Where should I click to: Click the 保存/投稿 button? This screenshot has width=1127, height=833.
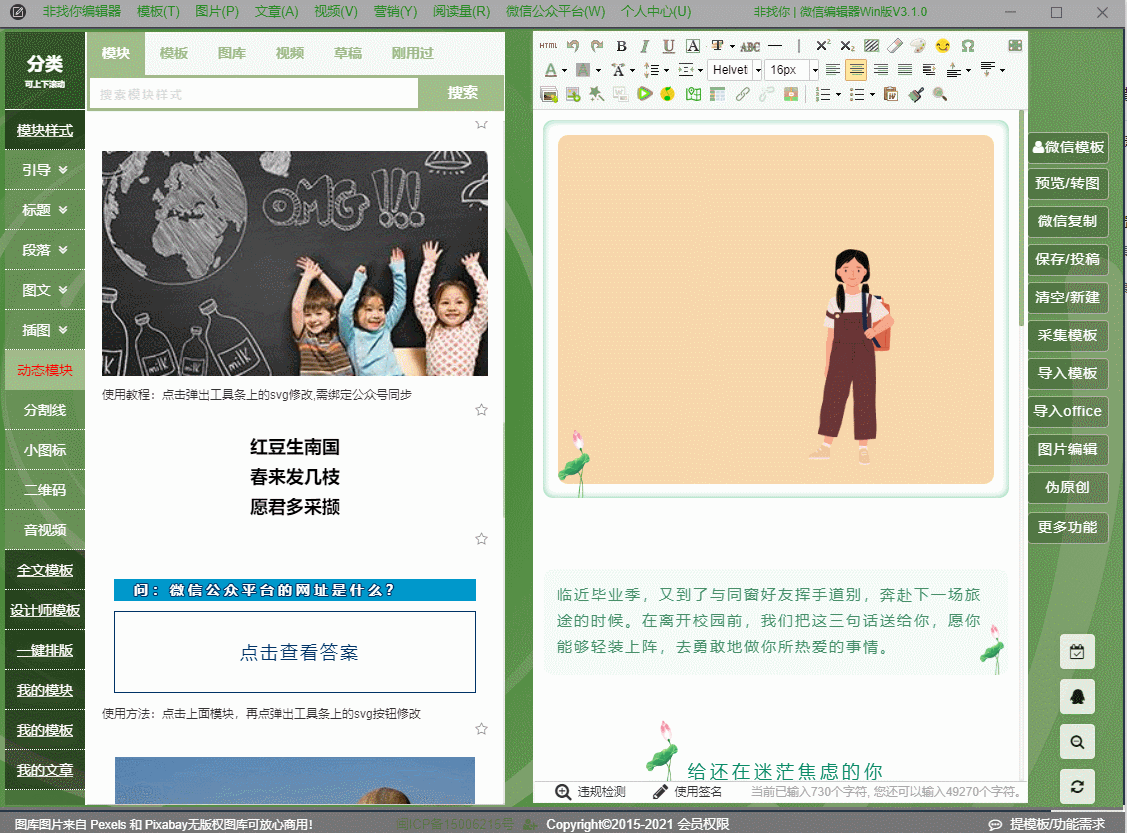(1067, 259)
